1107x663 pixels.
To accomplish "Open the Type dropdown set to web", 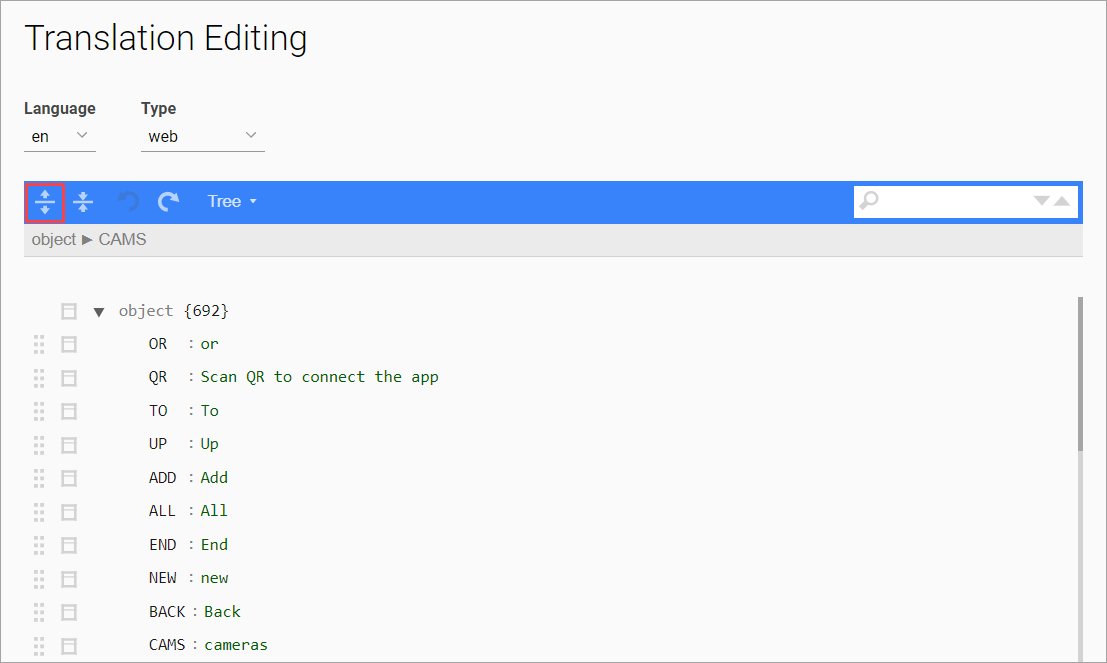I will [202, 136].
